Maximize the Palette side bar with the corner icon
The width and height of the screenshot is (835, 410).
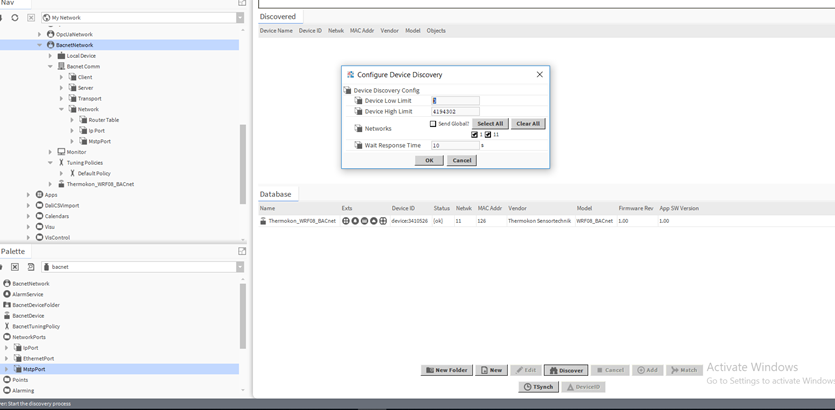point(242,251)
